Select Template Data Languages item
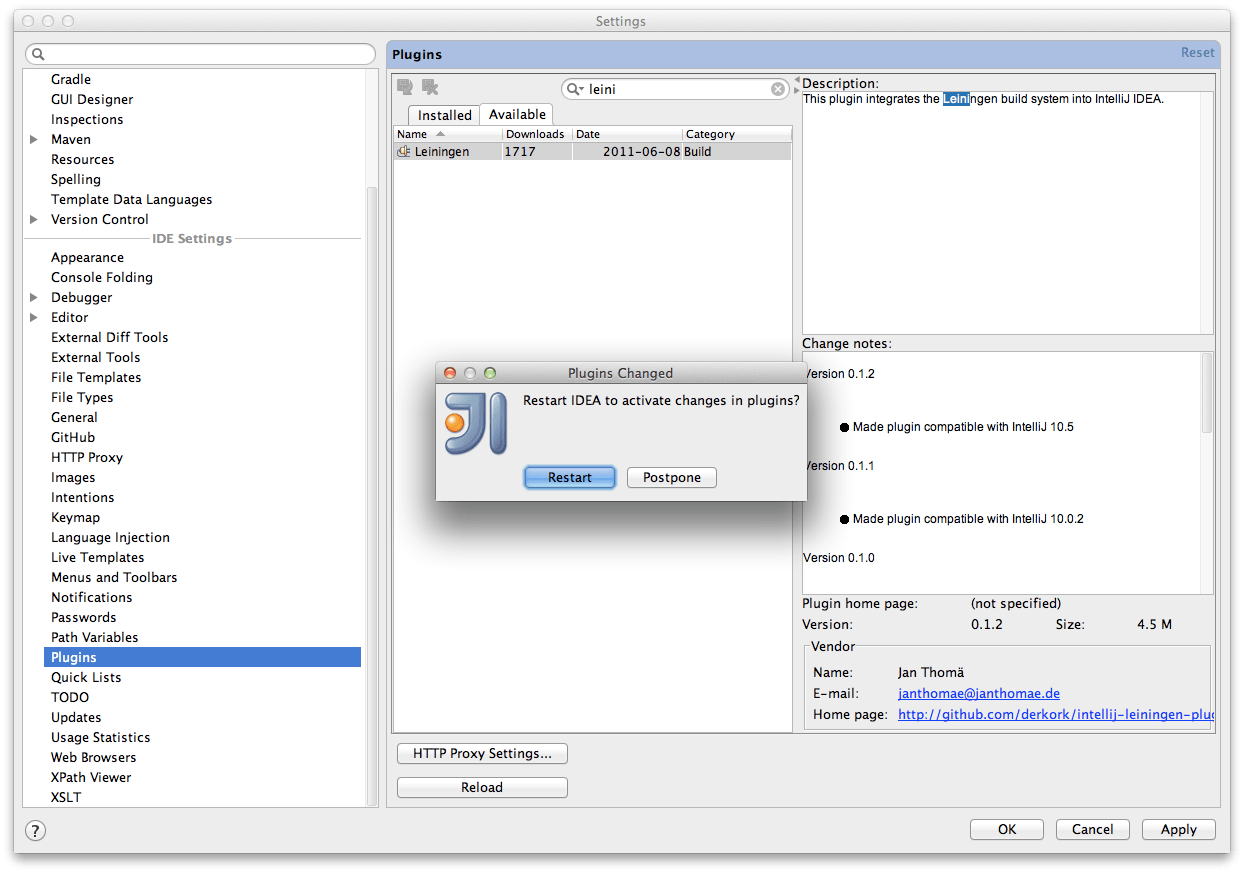The image size is (1244, 873). (131, 199)
